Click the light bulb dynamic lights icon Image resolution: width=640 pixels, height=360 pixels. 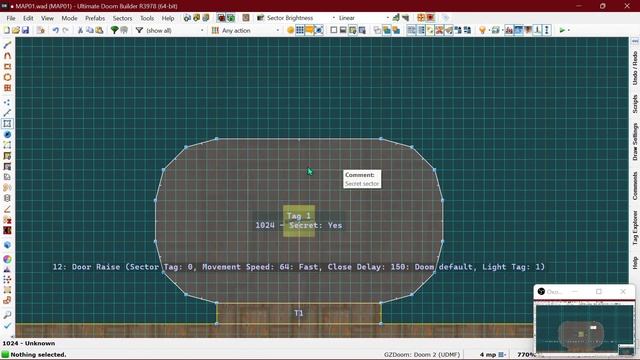[482, 30]
